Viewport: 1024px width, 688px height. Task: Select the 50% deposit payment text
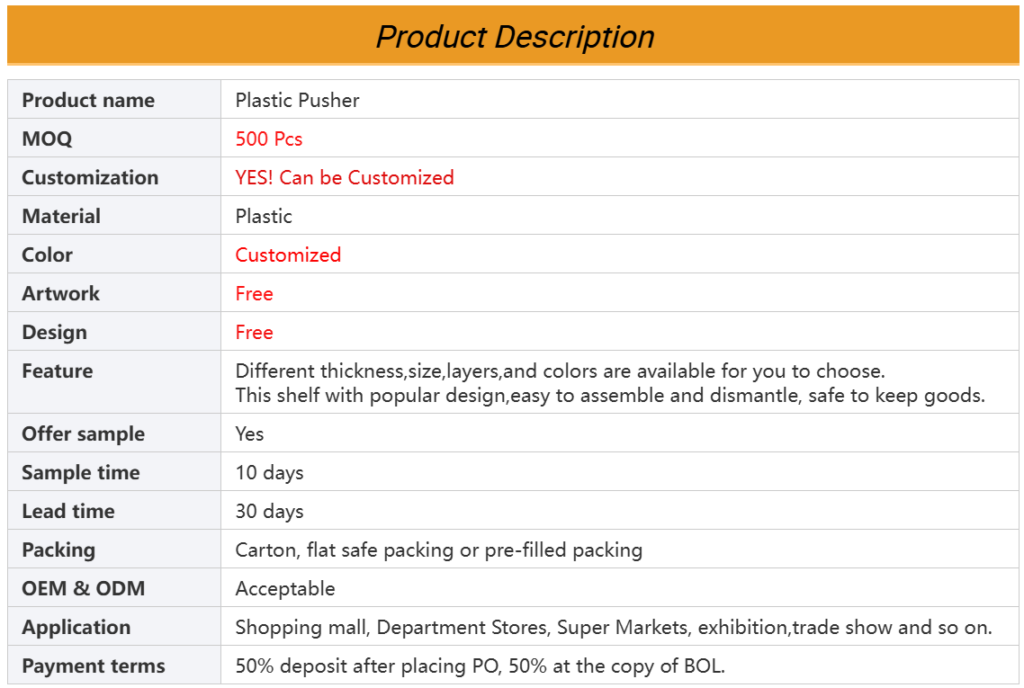[x=480, y=666]
